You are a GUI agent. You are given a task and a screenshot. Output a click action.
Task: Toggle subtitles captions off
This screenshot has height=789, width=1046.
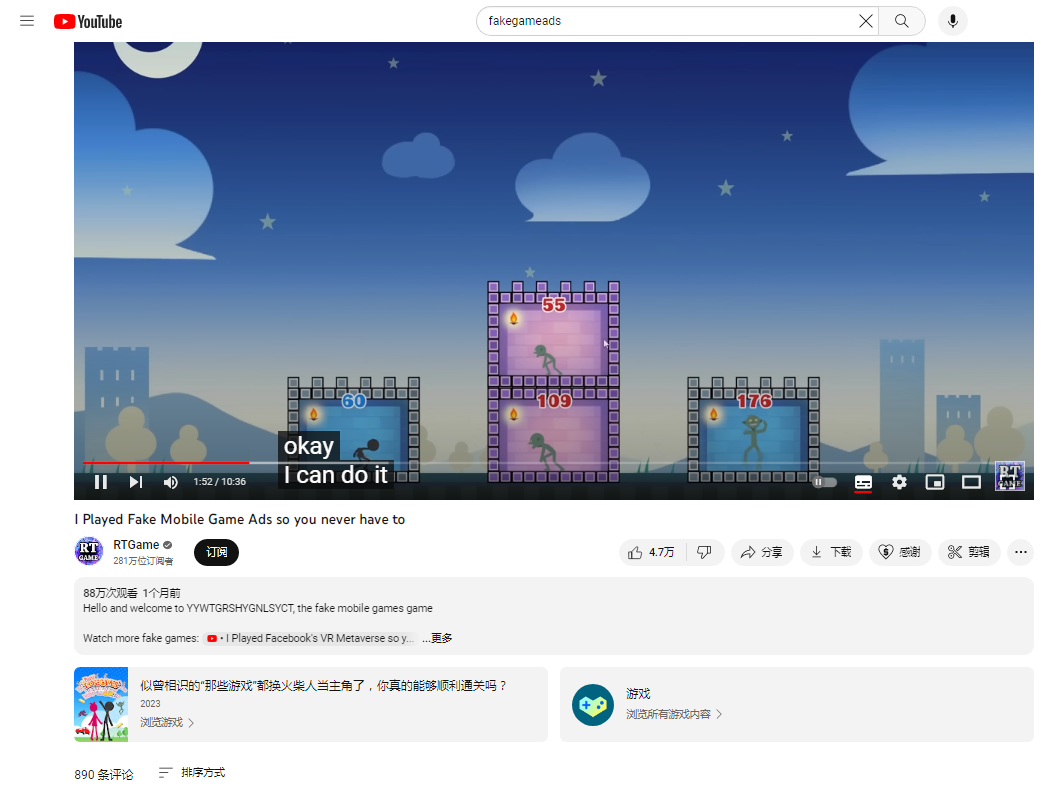coord(863,482)
